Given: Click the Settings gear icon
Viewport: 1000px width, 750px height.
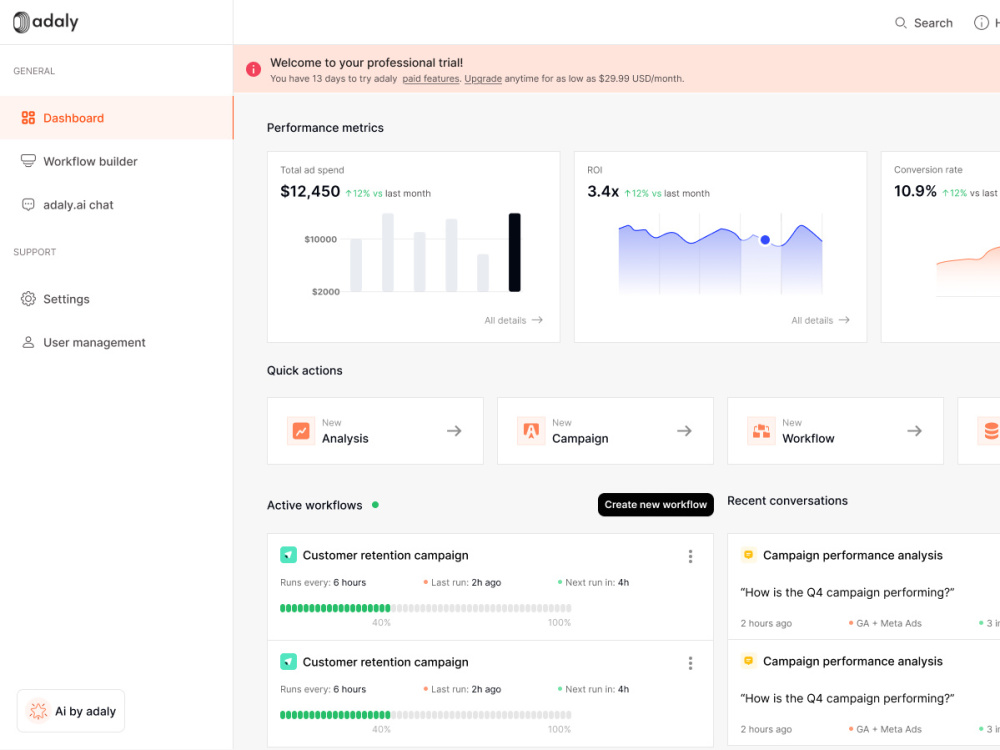Looking at the screenshot, I should pos(28,299).
